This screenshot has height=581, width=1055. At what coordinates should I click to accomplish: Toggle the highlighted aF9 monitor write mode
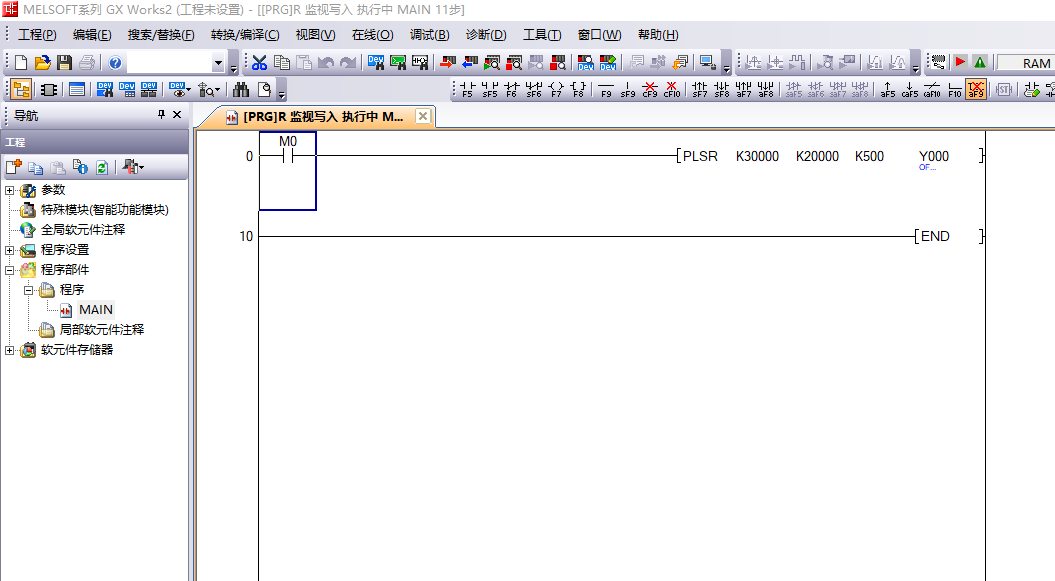tap(976, 89)
